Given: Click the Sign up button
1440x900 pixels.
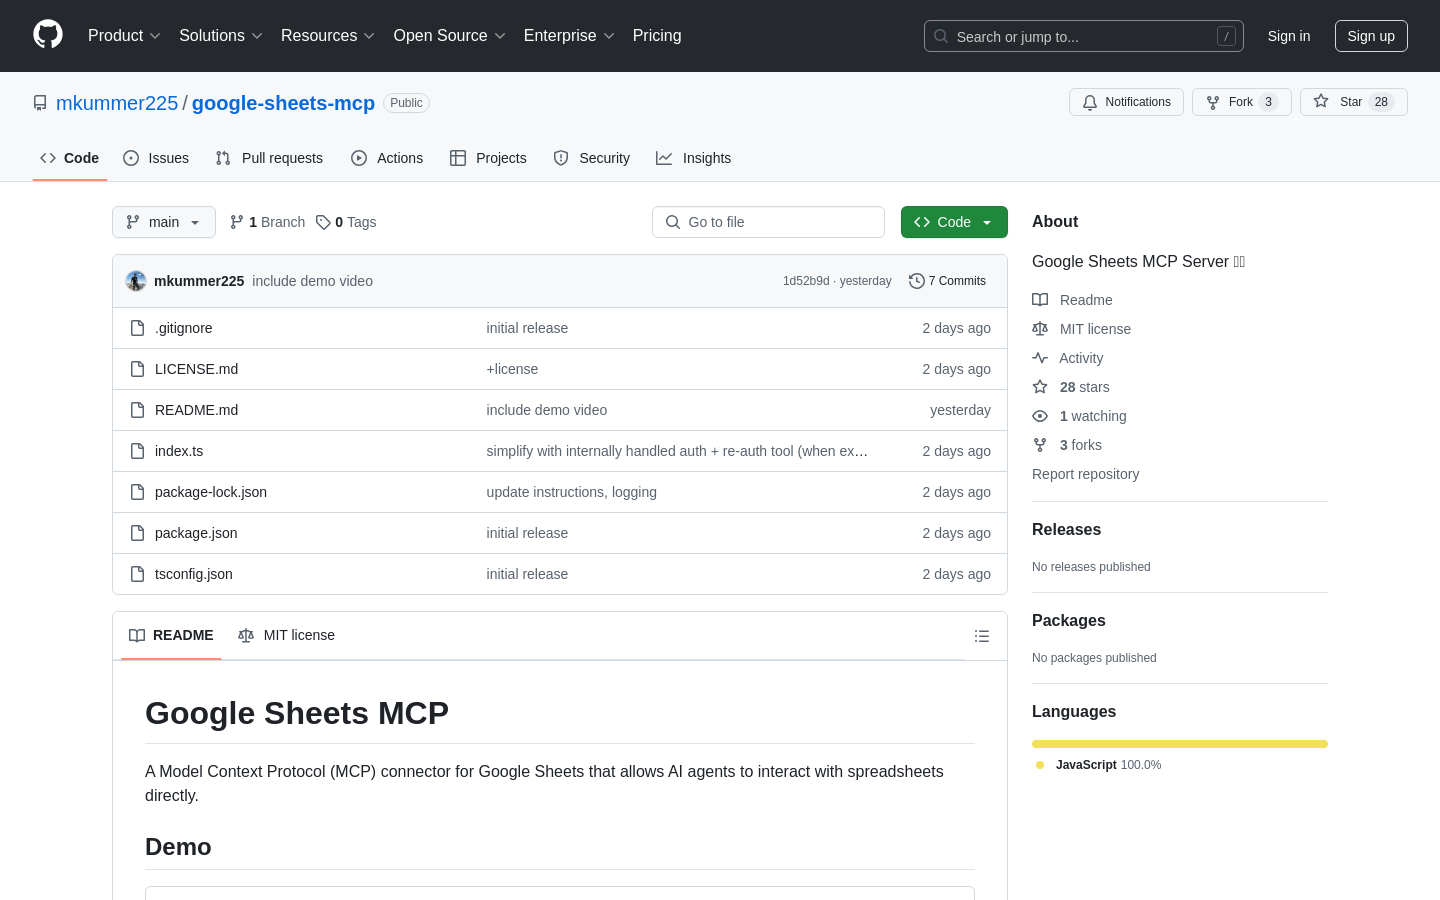Looking at the screenshot, I should pyautogui.click(x=1371, y=36).
